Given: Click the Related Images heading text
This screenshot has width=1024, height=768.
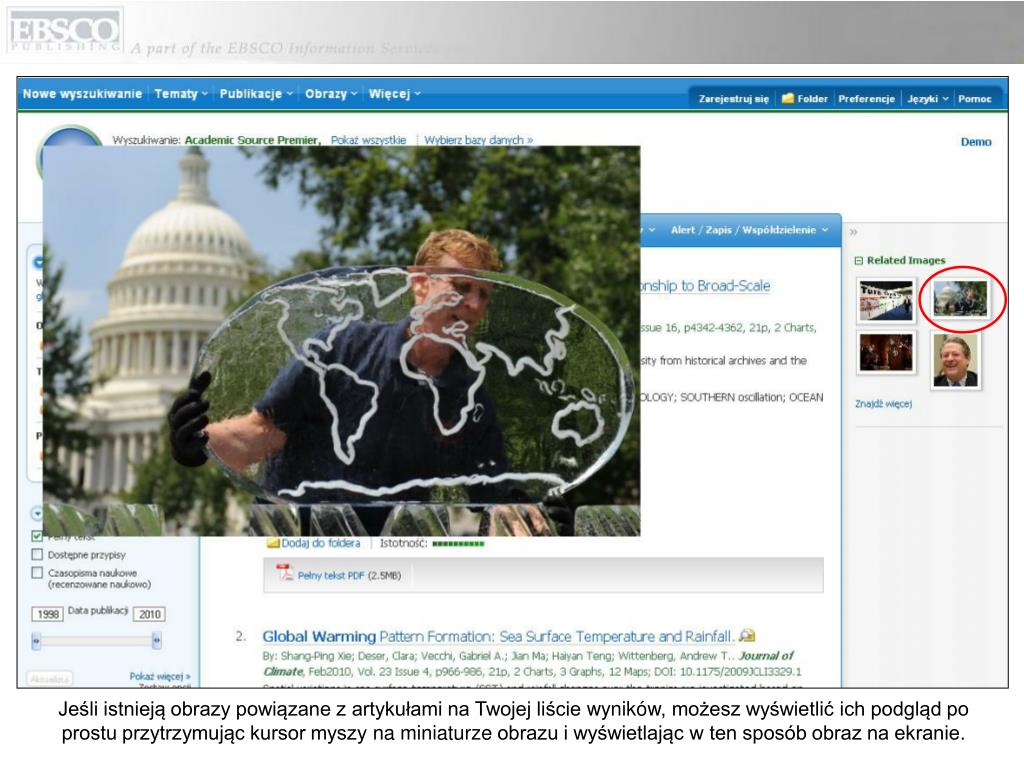Looking at the screenshot, I should (x=906, y=260).
